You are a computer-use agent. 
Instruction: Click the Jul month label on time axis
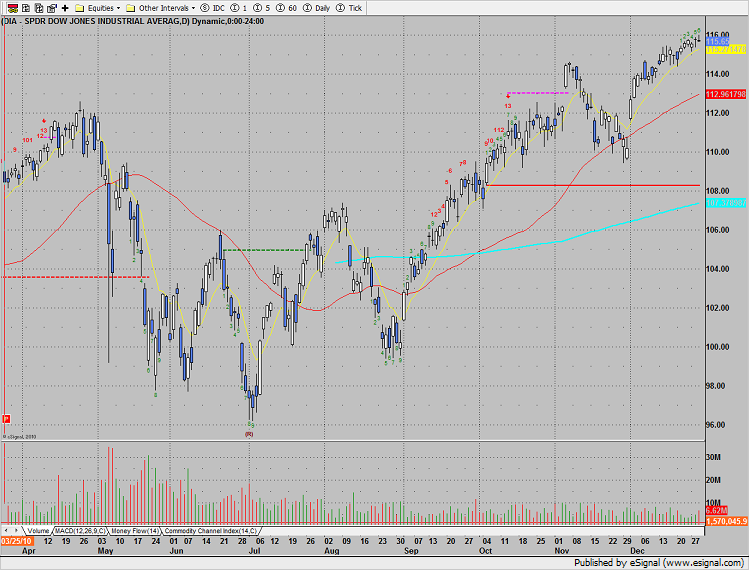point(255,550)
